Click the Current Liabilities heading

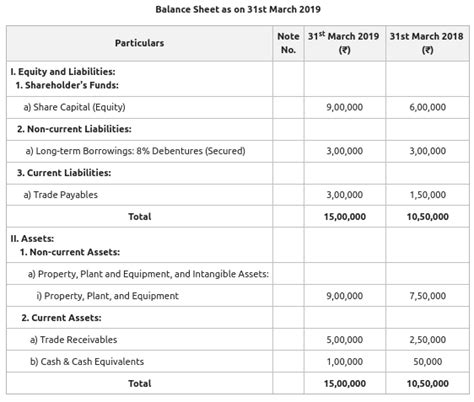(64, 173)
